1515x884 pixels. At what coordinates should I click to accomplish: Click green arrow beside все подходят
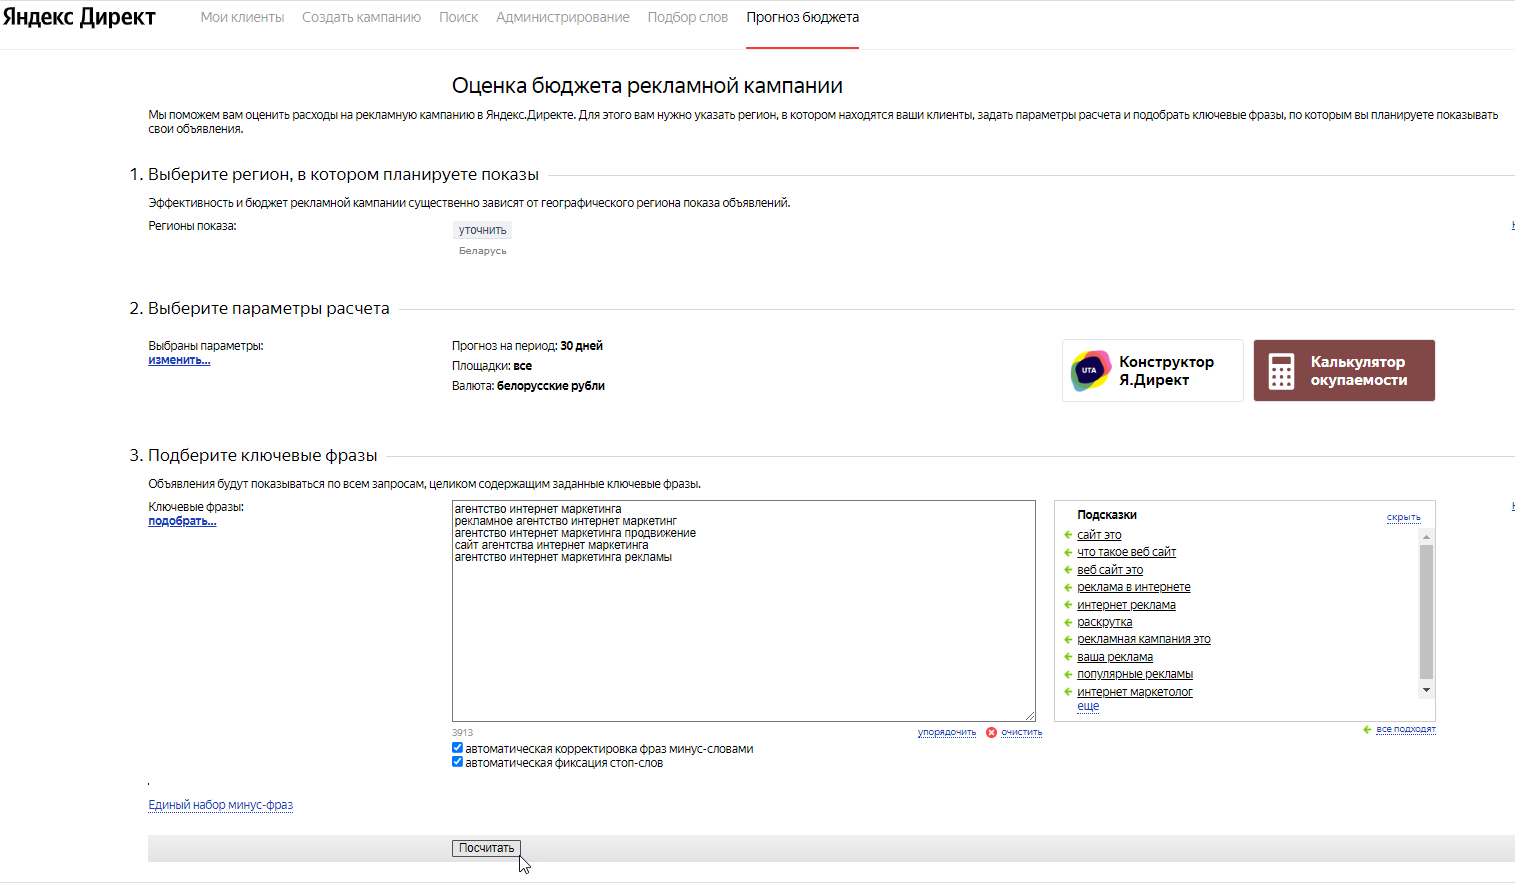1367,729
